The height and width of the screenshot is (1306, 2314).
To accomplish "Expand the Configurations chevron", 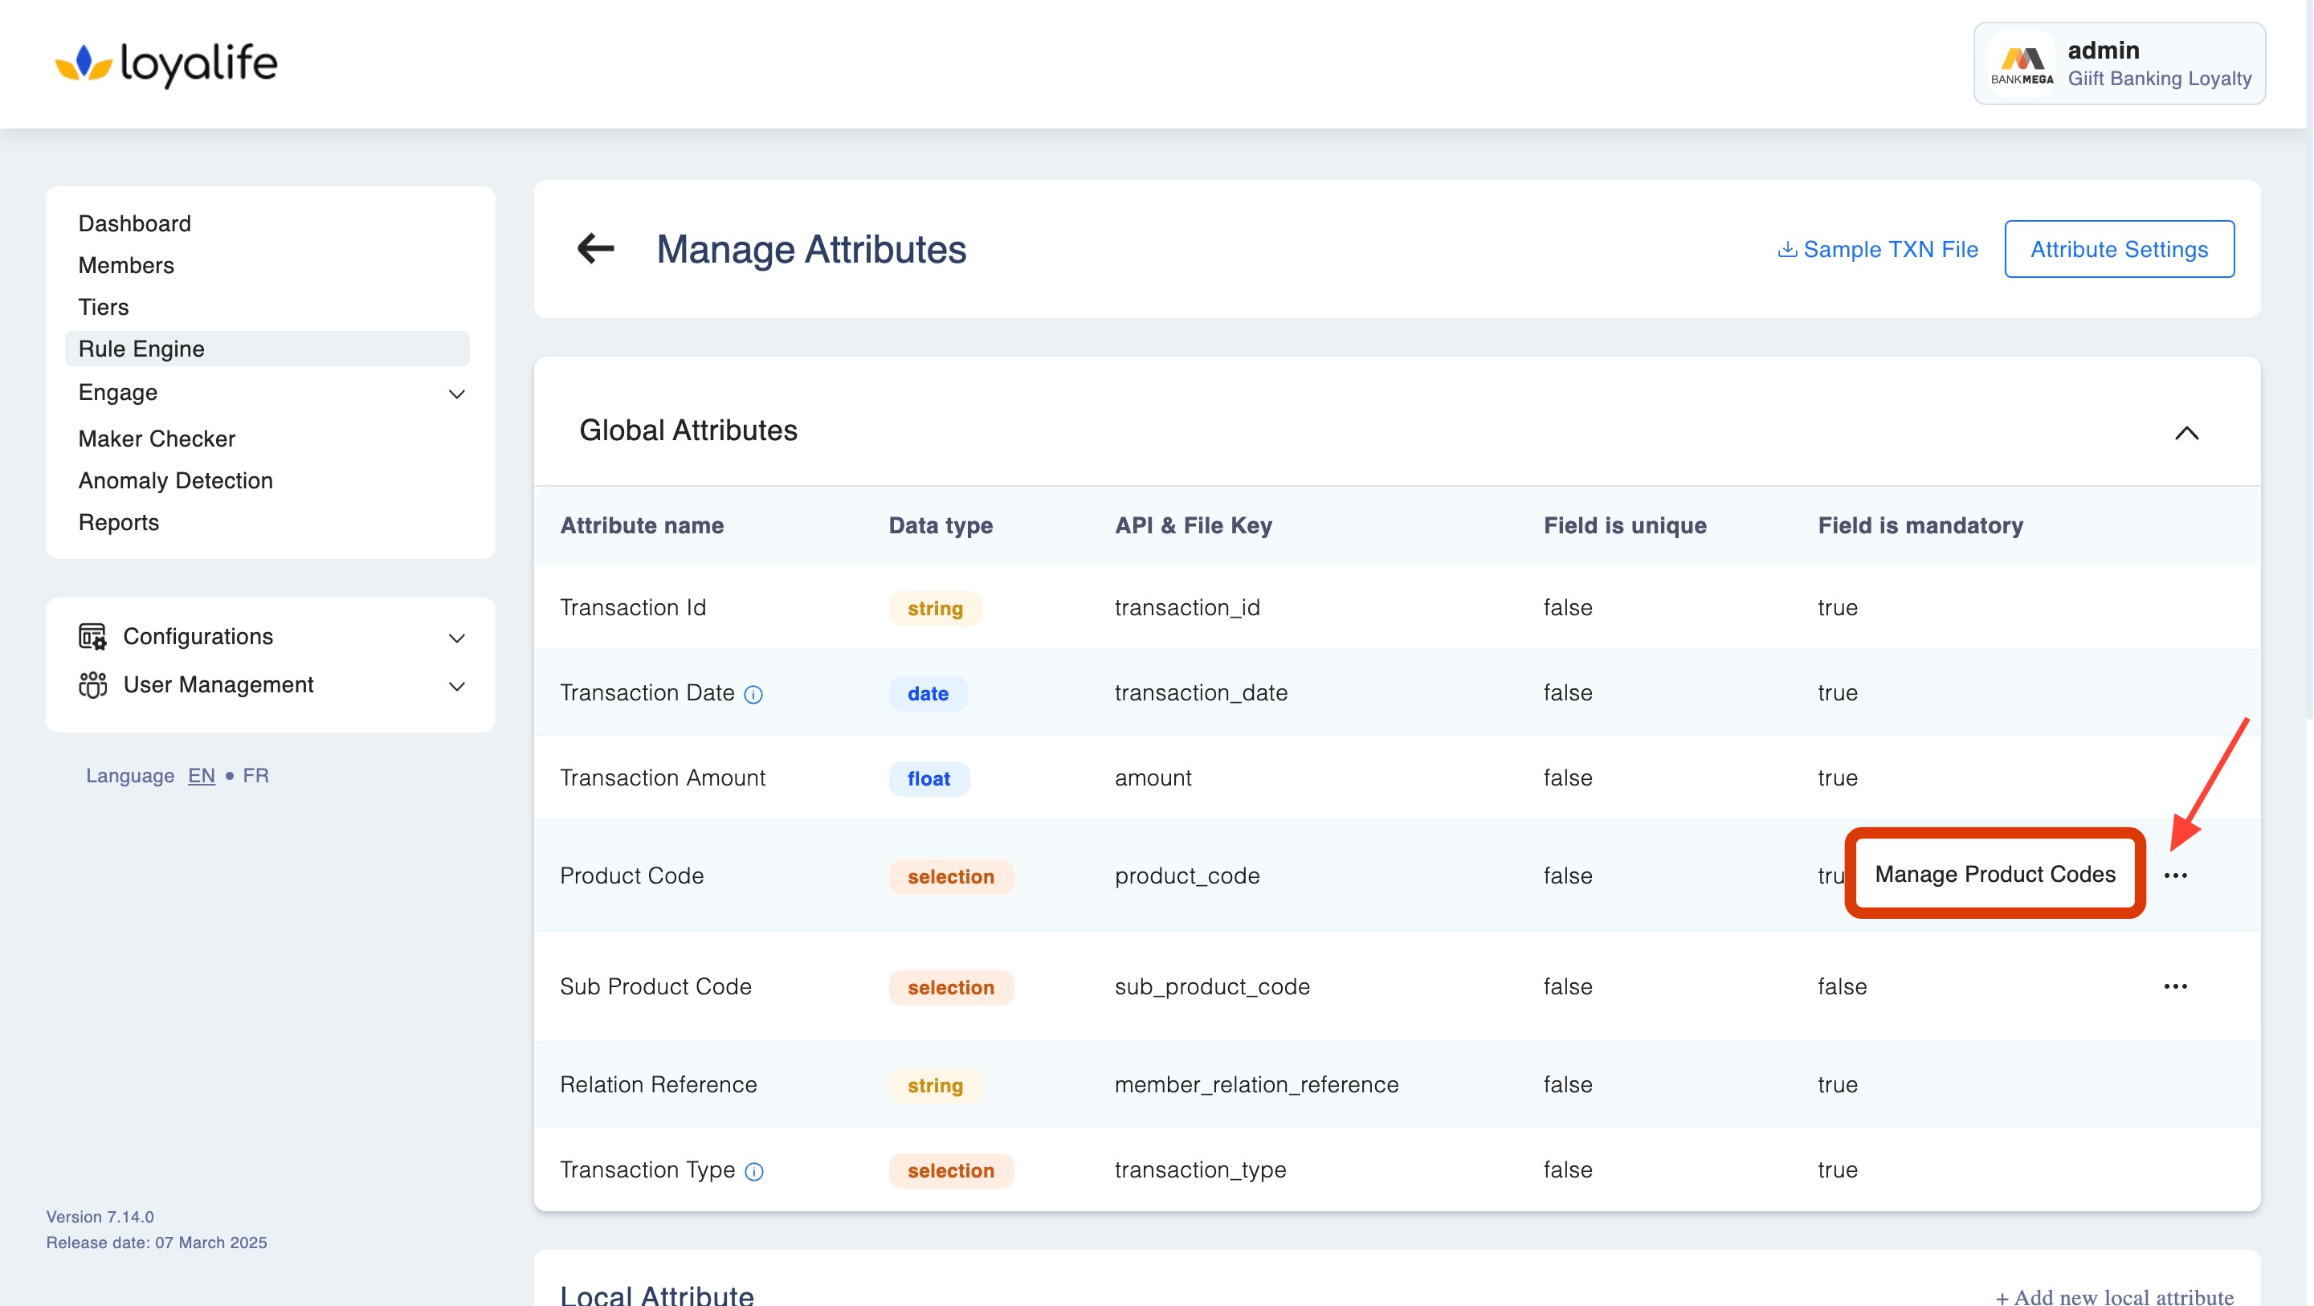I will (x=457, y=637).
